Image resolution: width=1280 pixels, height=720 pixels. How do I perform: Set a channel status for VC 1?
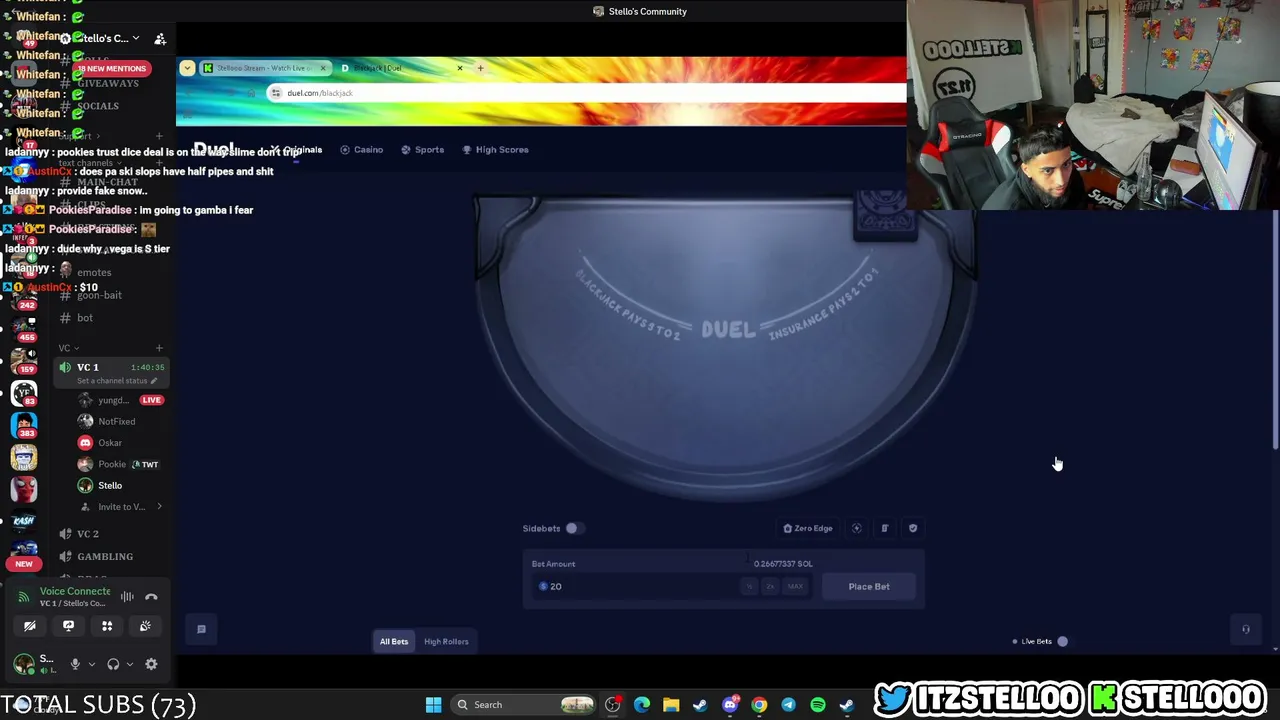pos(116,381)
